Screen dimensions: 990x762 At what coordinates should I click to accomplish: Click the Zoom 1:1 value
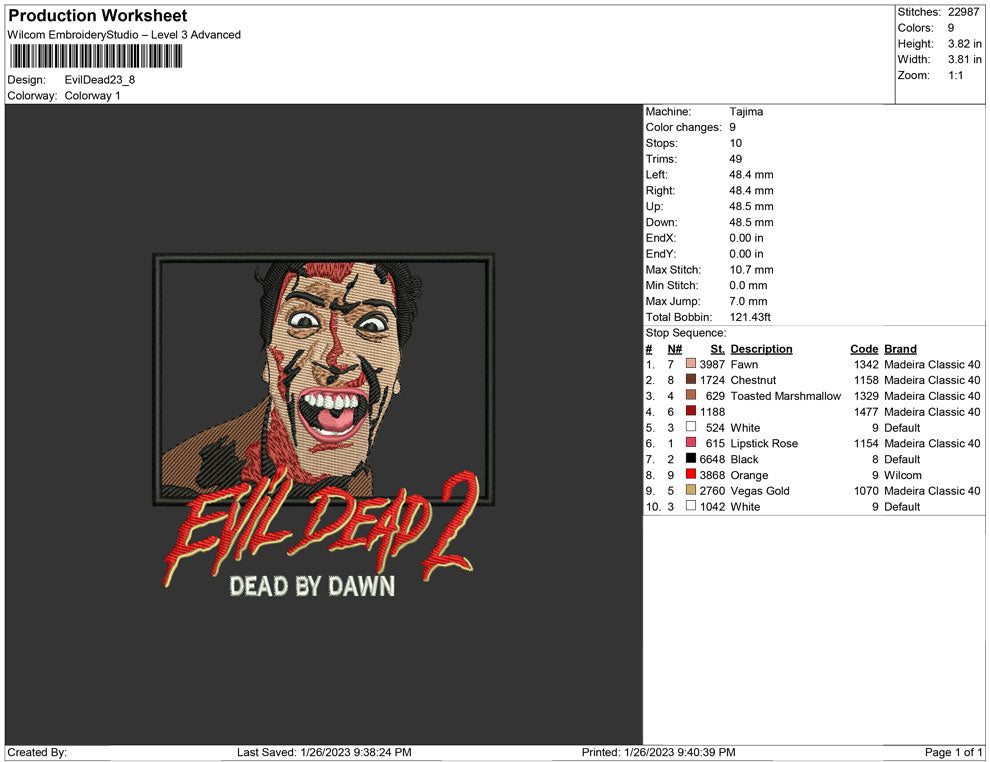[x=957, y=73]
